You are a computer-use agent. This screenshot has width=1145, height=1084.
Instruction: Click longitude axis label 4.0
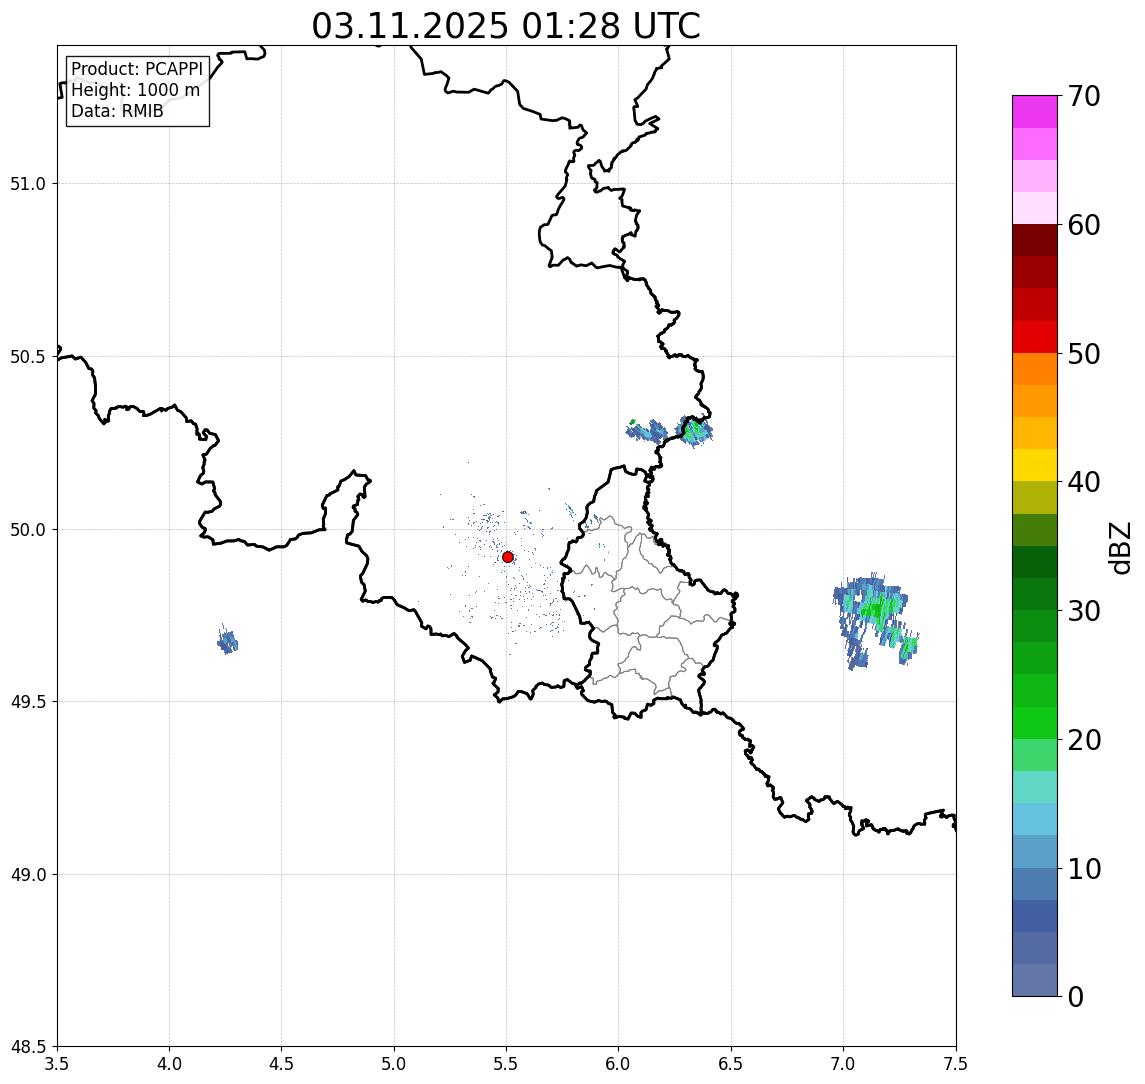pyautogui.click(x=169, y=1064)
